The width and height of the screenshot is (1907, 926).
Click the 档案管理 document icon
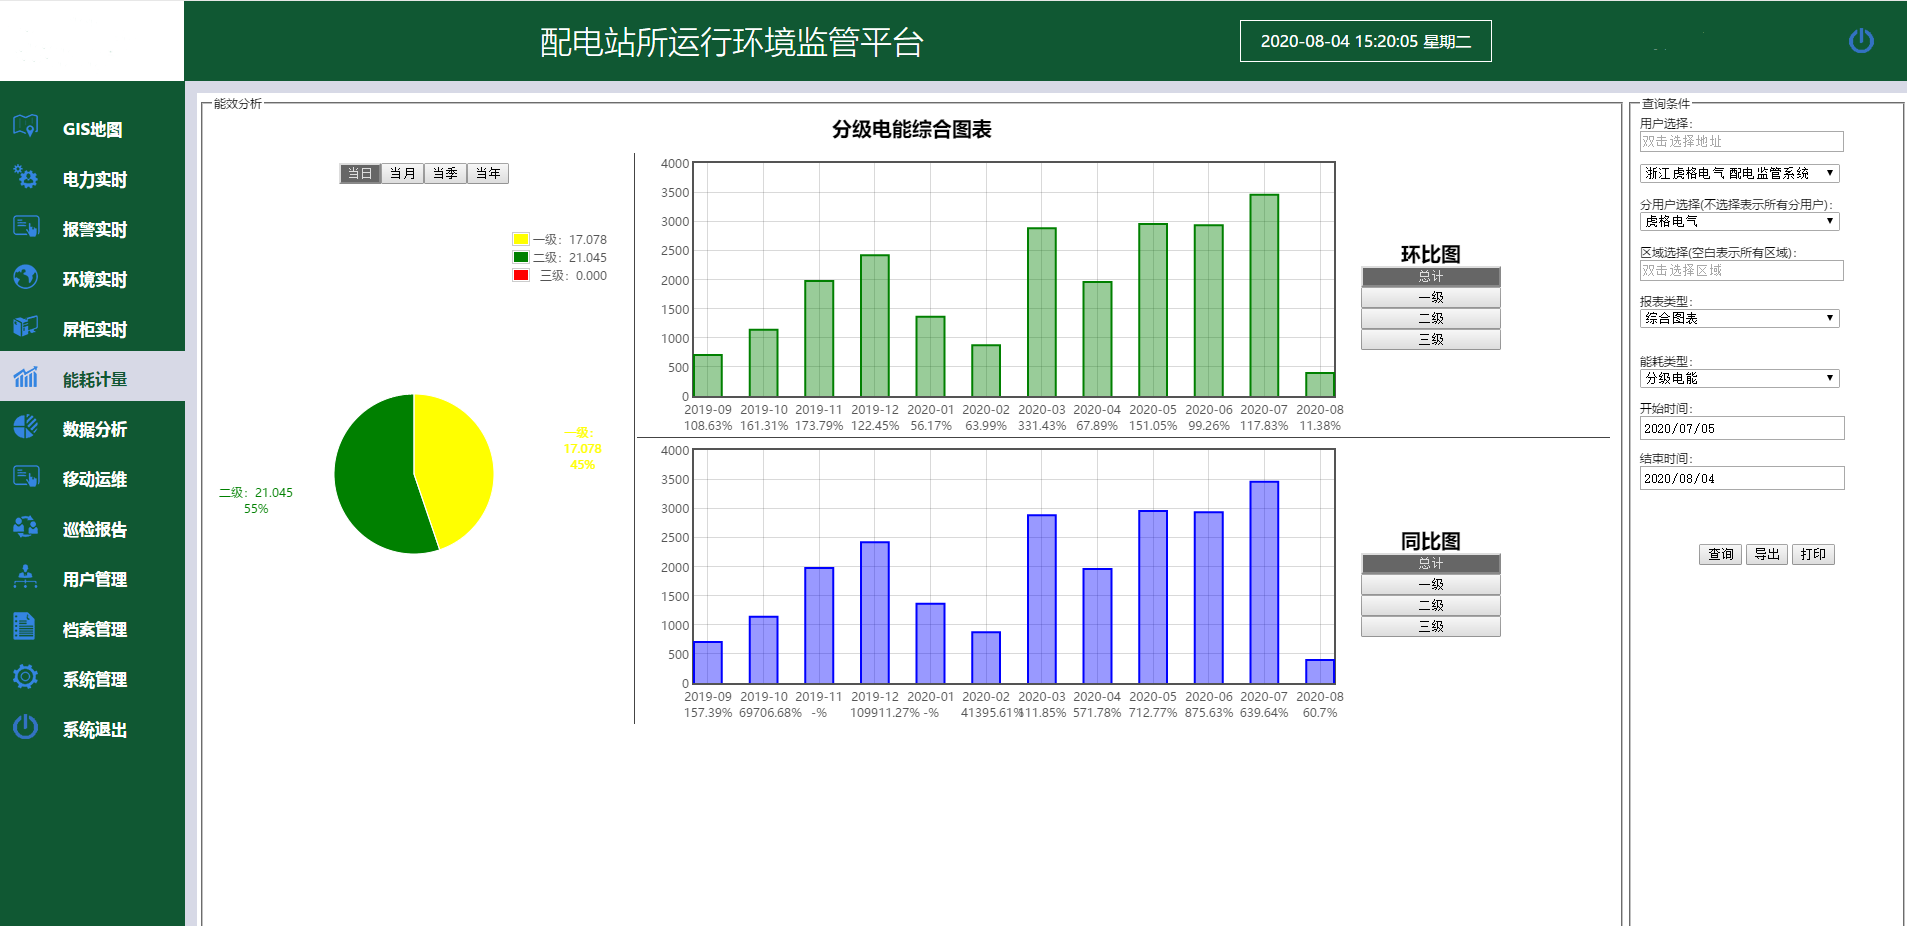pos(26,627)
